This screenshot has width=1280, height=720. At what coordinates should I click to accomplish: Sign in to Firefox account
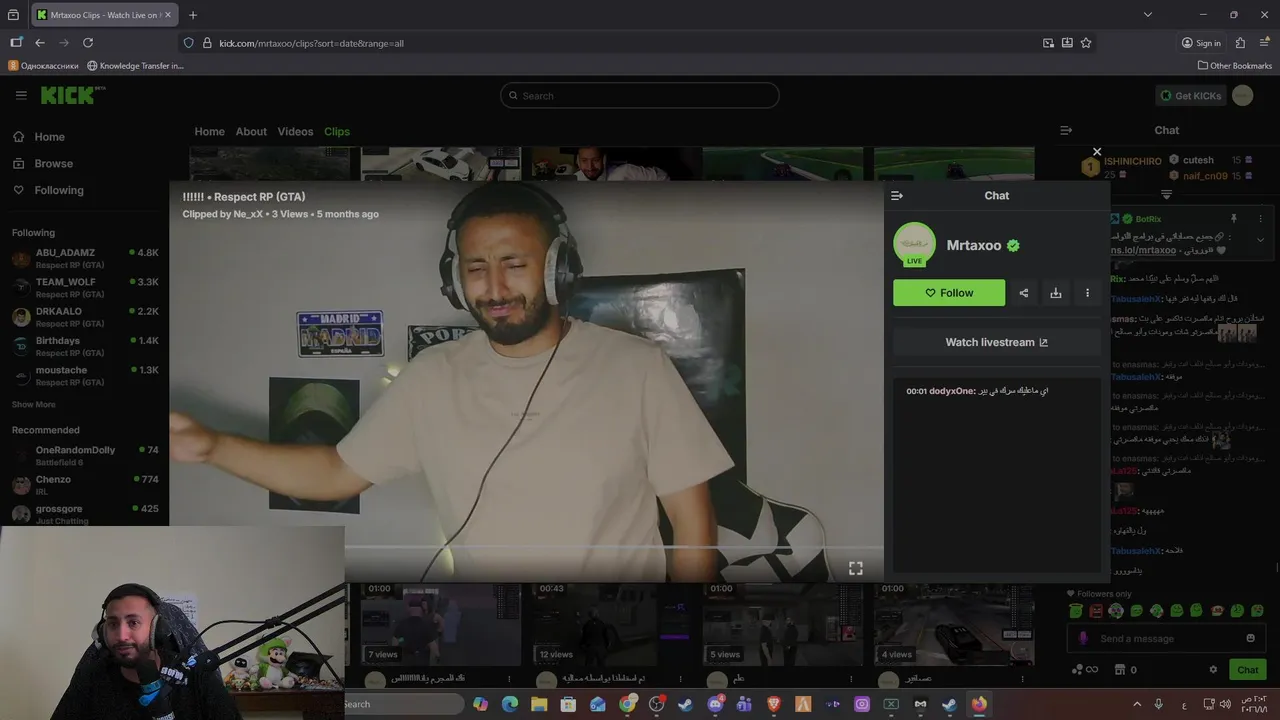(1201, 43)
